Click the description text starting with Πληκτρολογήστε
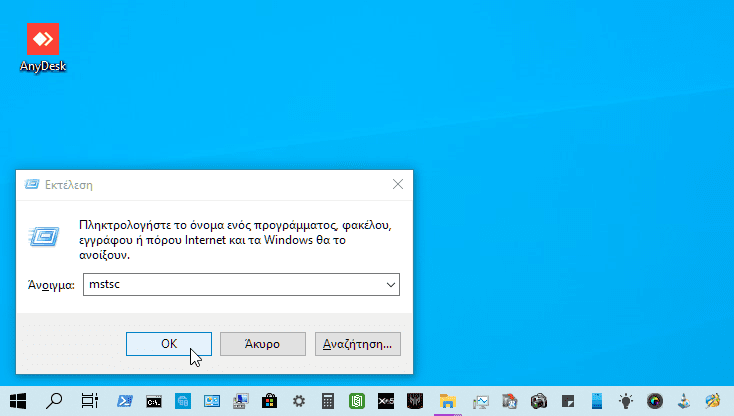The width and height of the screenshot is (734, 416). click(x=235, y=240)
